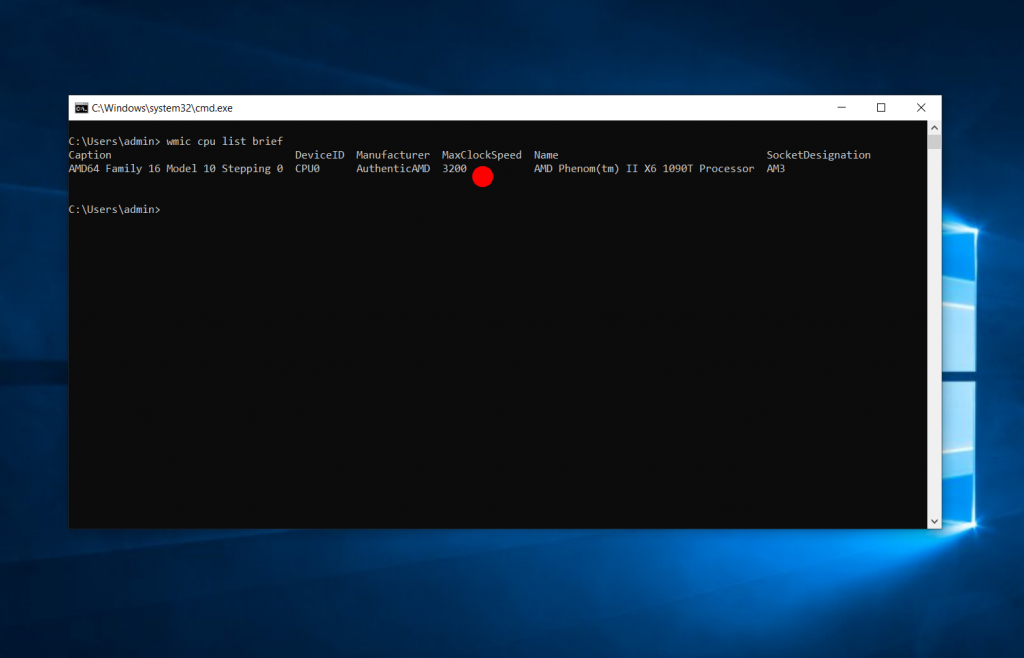Click the C:\Windows\system32\cmd.exe title text
The height and width of the screenshot is (658, 1024).
(162, 108)
